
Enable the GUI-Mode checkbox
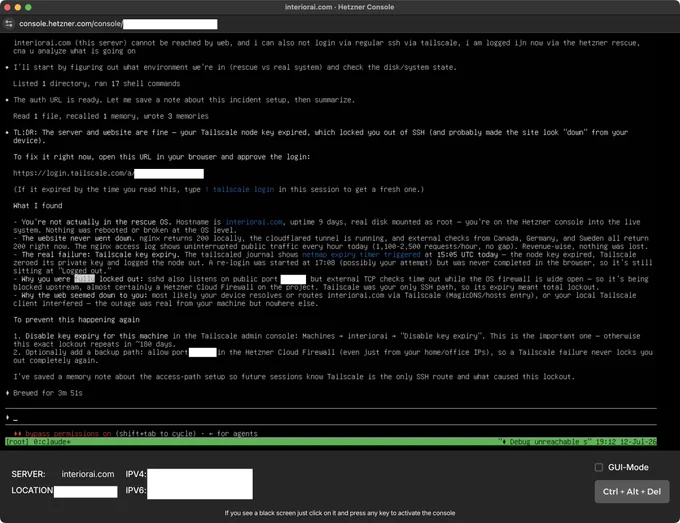point(599,467)
